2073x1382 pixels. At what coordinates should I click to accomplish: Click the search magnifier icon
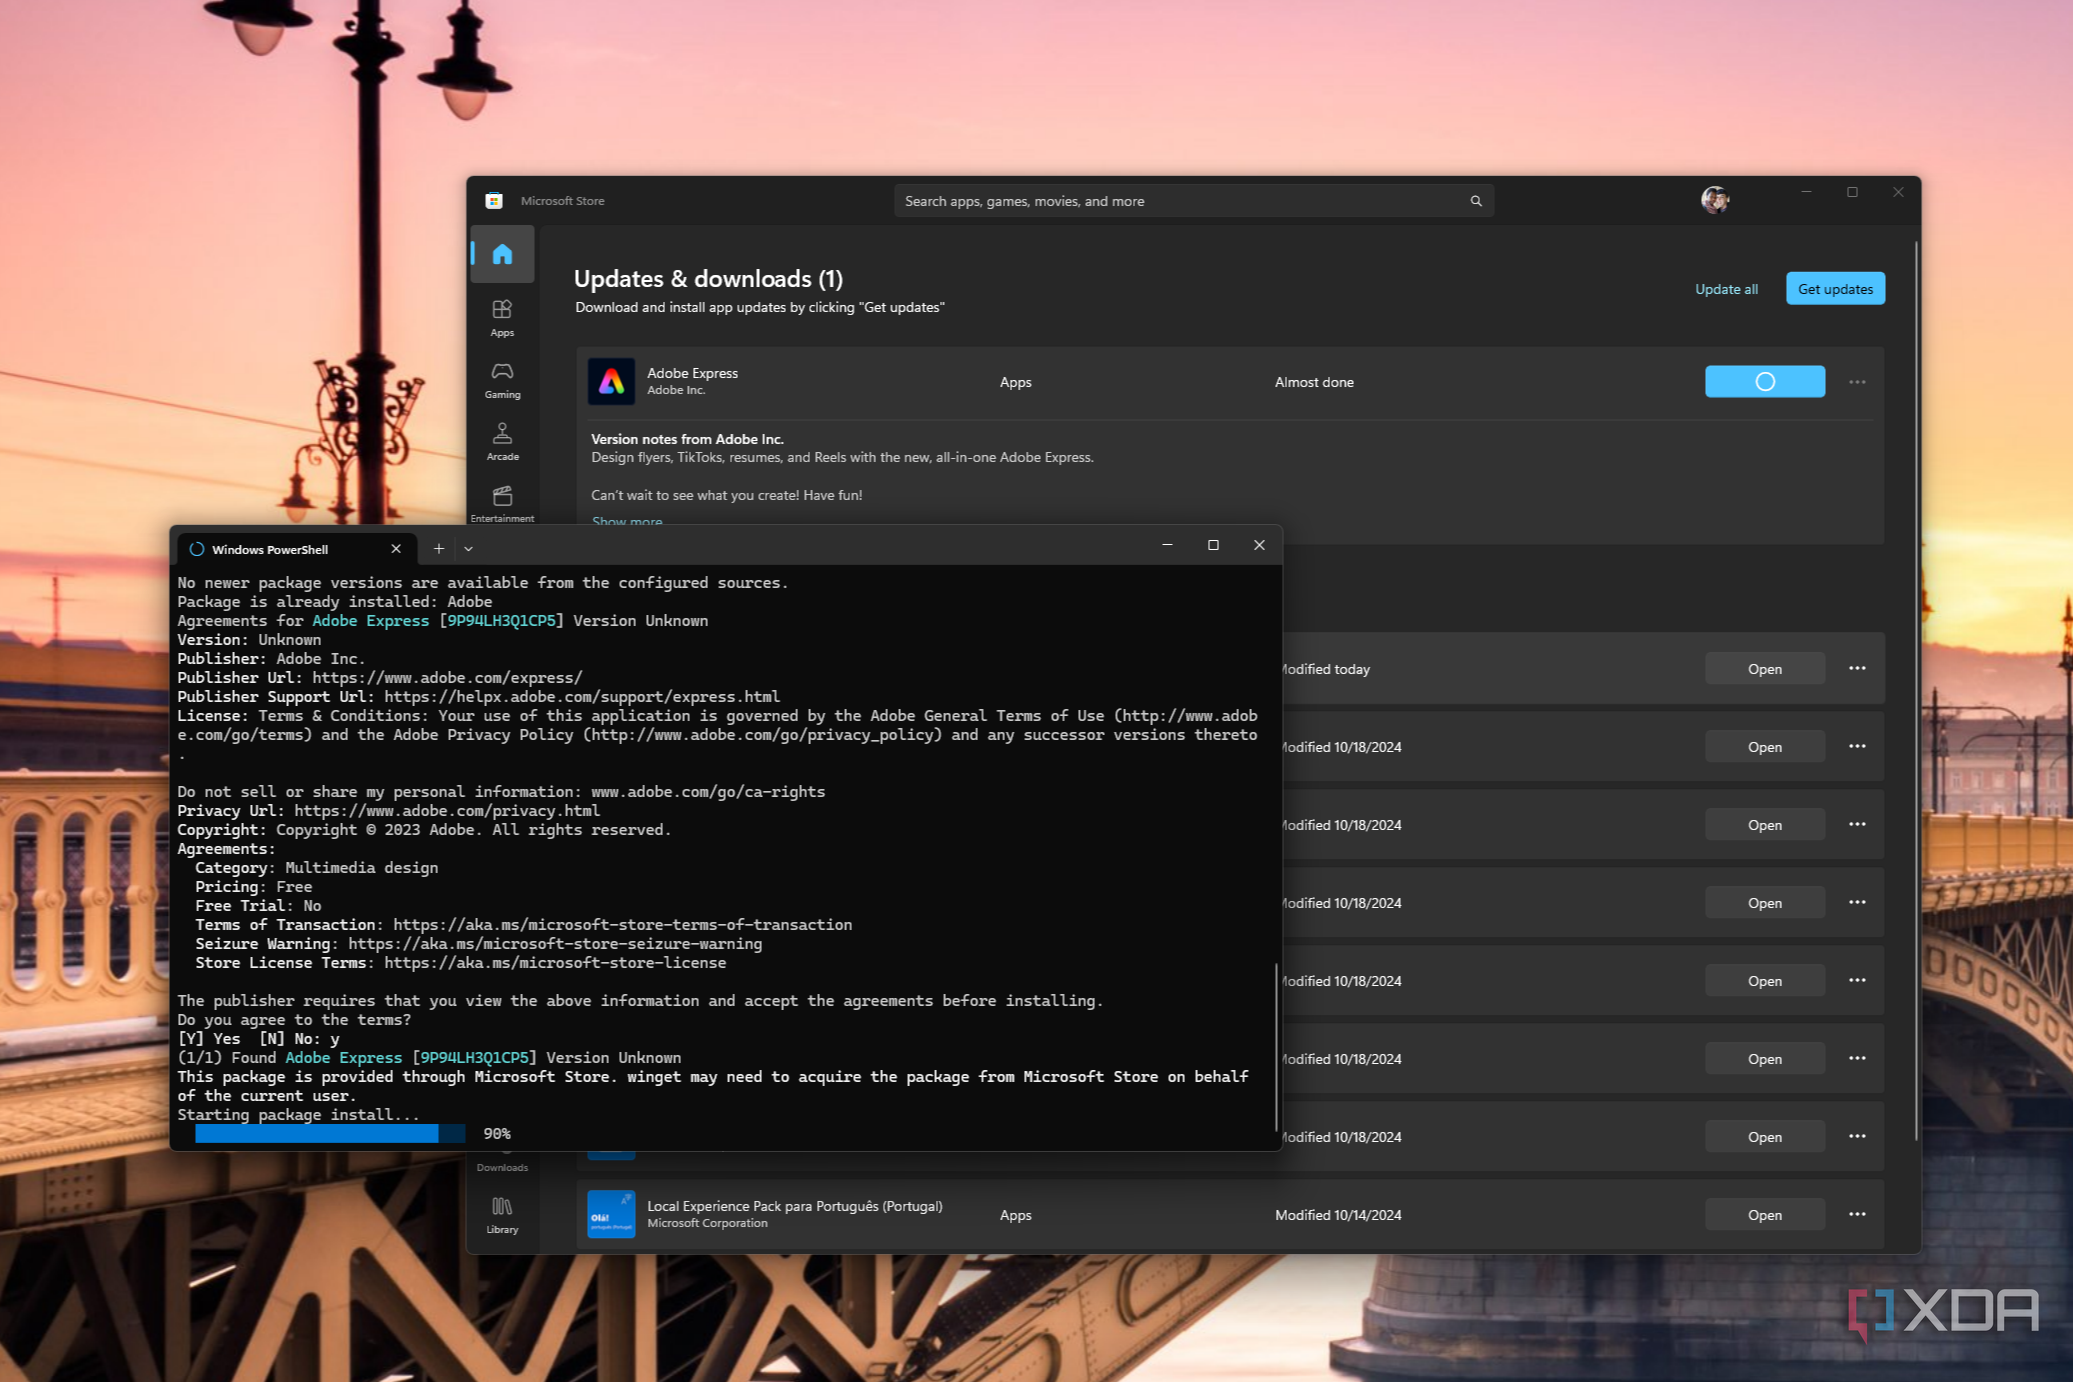click(x=1475, y=201)
